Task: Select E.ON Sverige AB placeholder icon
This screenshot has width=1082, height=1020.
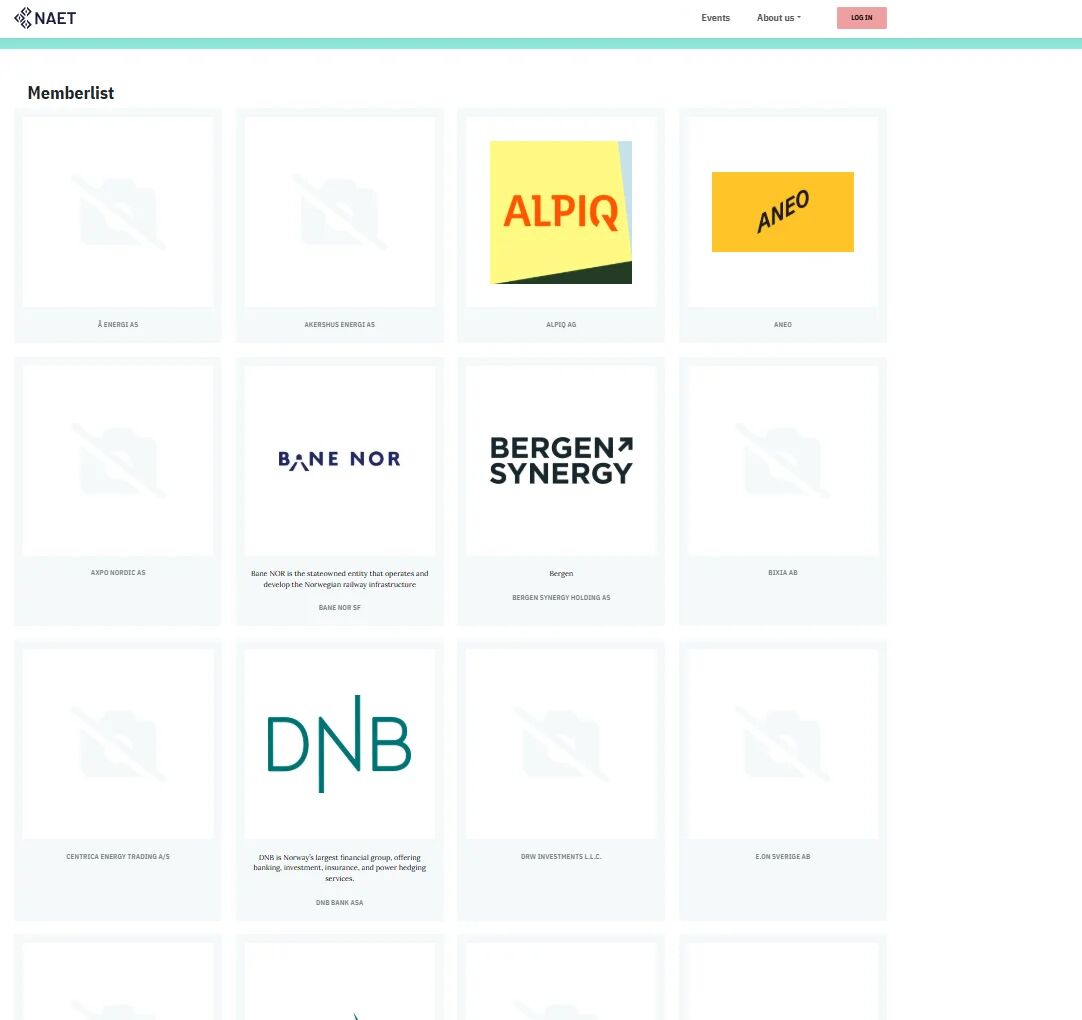Action: coord(783,744)
